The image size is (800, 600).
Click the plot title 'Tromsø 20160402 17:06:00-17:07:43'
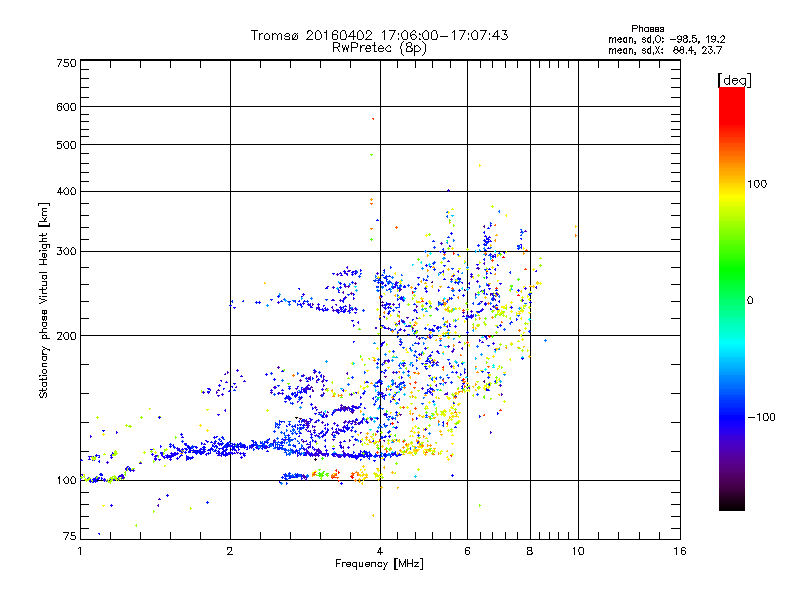pos(379,35)
